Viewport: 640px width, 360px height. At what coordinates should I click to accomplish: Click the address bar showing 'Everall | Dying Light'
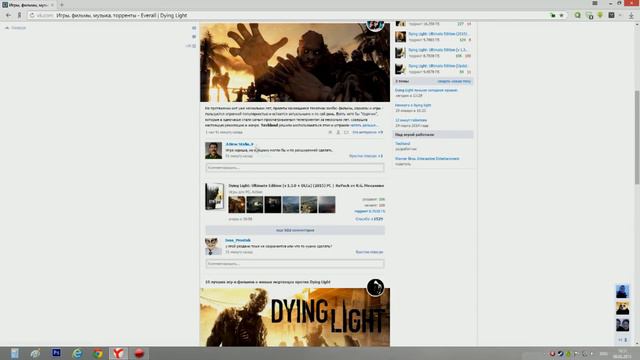(286, 16)
